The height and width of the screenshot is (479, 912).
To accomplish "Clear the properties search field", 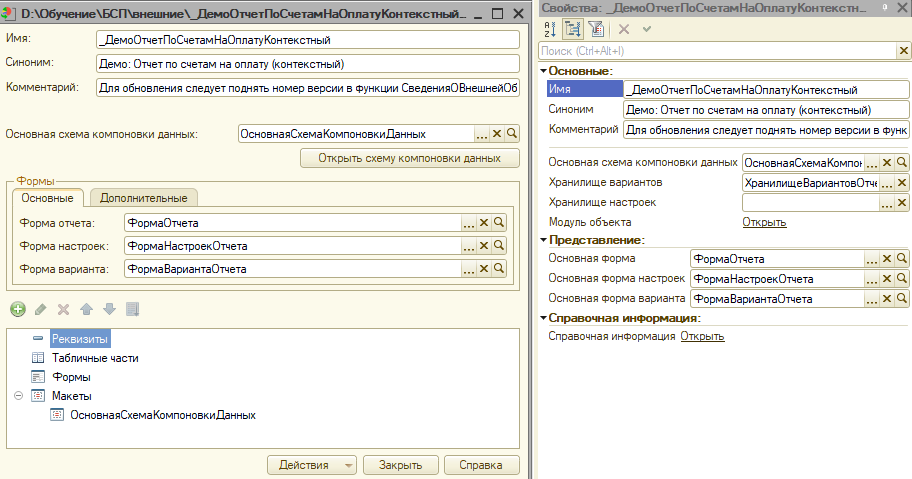I will tap(901, 50).
